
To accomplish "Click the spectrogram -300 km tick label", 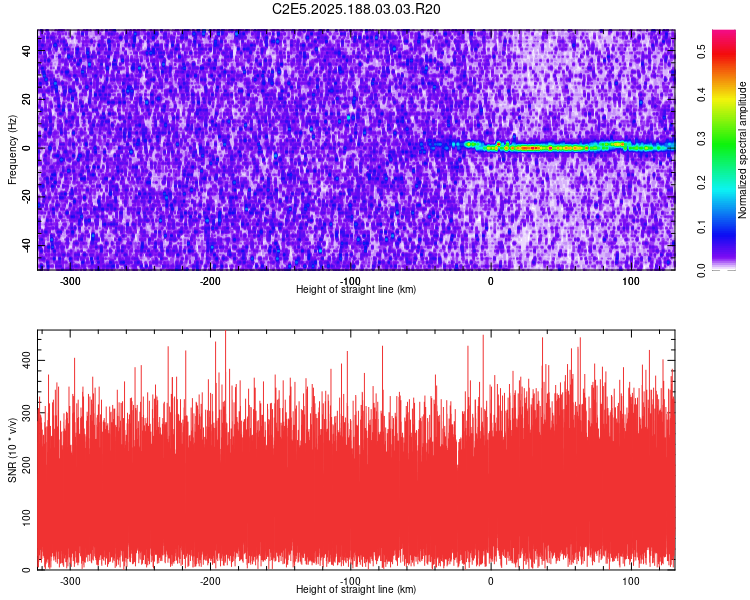I will (x=70, y=281).
